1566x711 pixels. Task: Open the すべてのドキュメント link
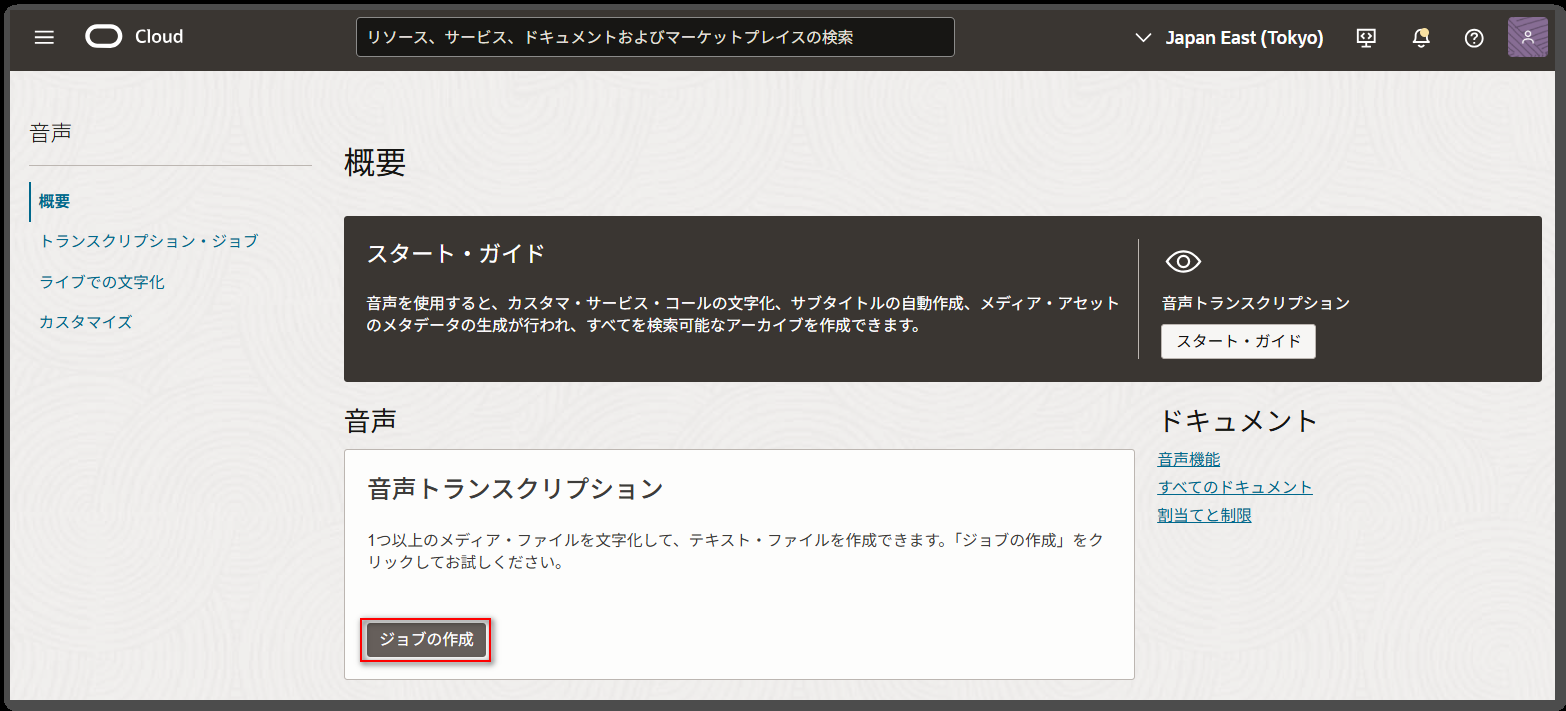pos(1235,487)
